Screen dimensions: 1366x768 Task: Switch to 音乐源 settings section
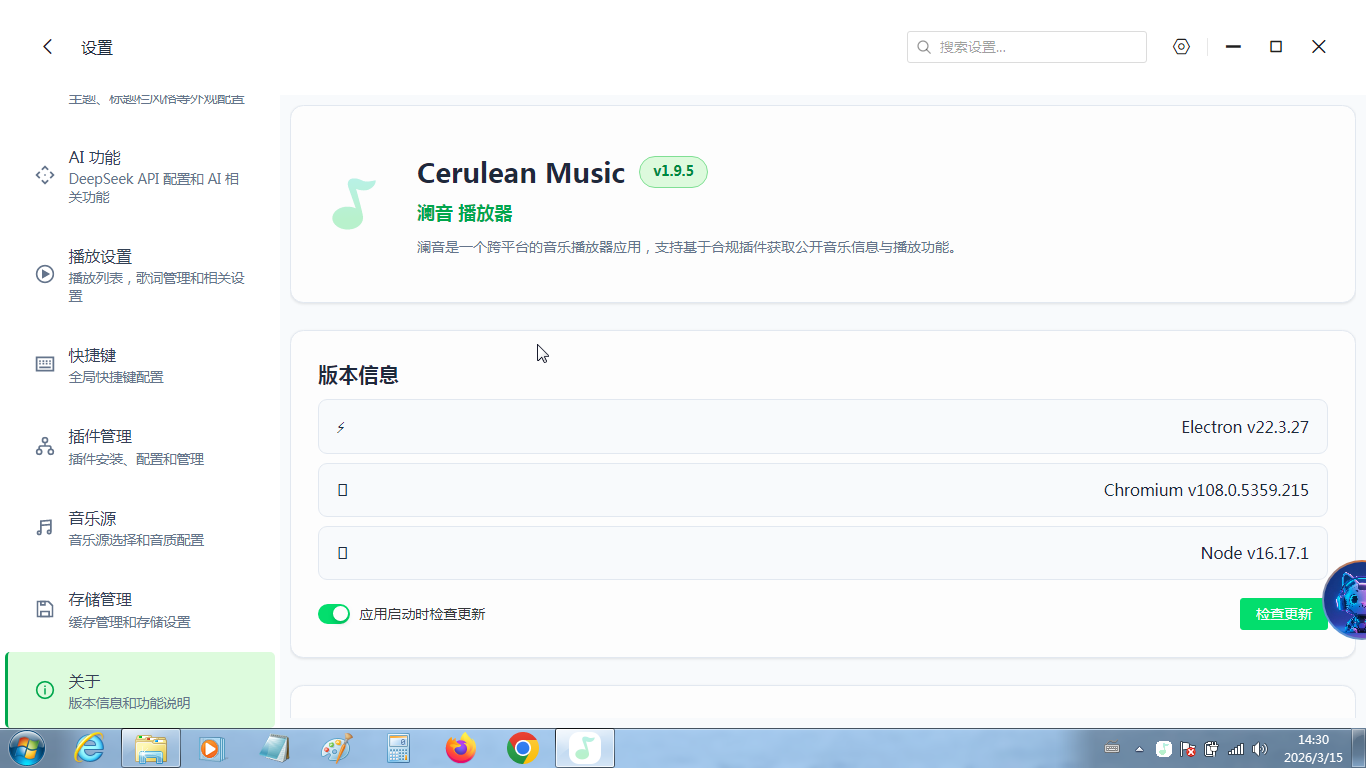pyautogui.click(x=140, y=527)
